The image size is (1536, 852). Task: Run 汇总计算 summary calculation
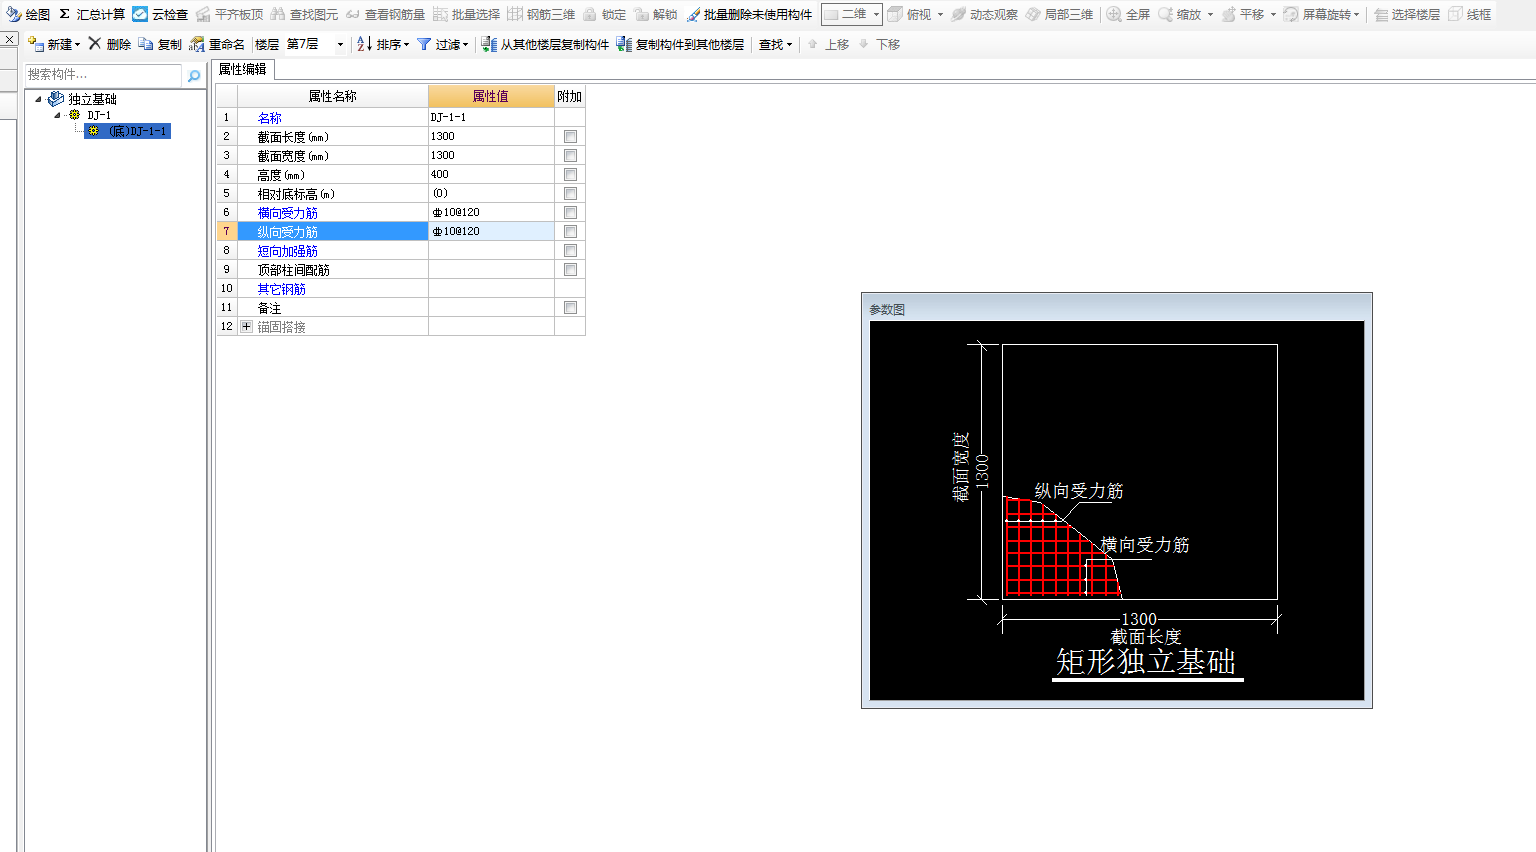click(92, 14)
